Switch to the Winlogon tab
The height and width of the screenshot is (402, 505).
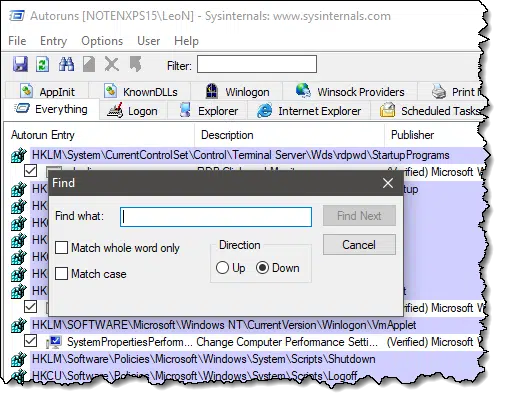[x=237, y=91]
